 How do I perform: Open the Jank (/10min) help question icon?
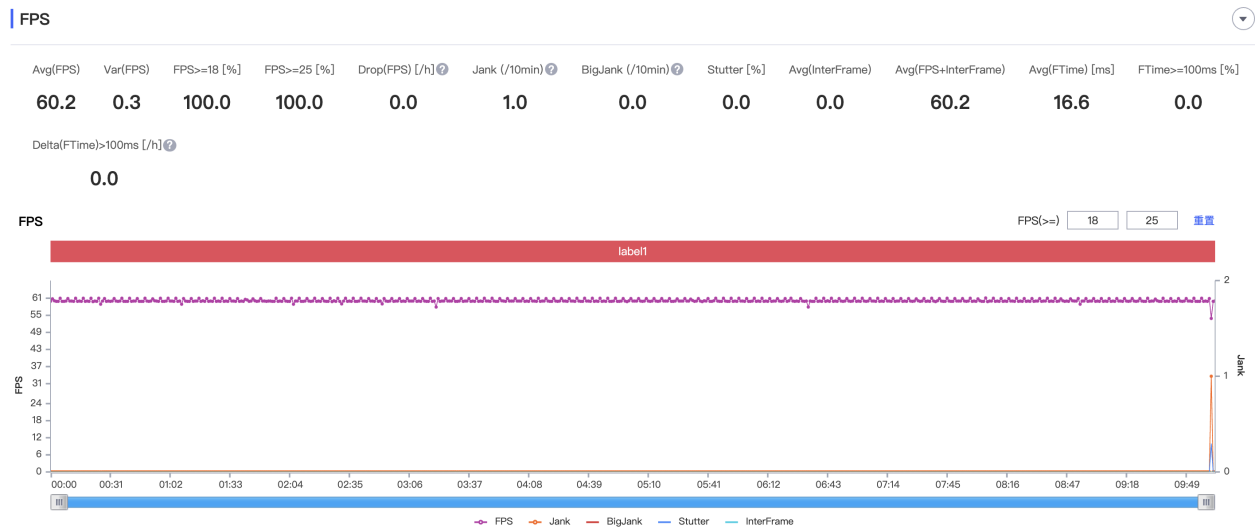[551, 70]
